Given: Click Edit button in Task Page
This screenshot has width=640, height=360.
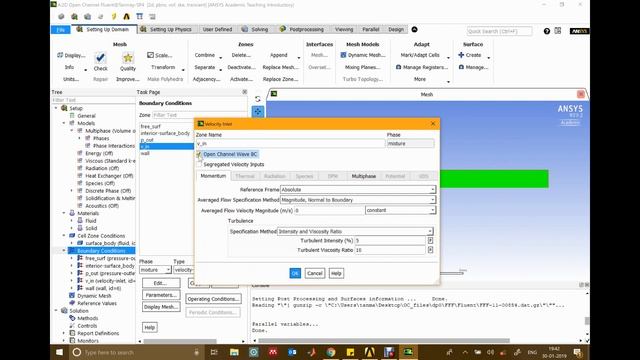Looking at the screenshot, I should (161, 283).
